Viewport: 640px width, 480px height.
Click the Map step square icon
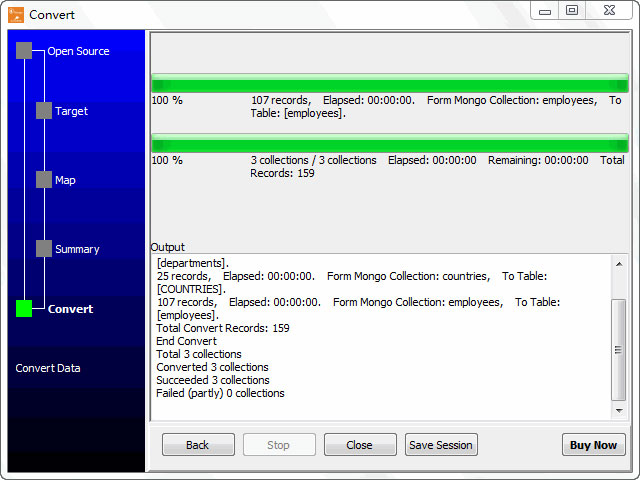point(44,180)
